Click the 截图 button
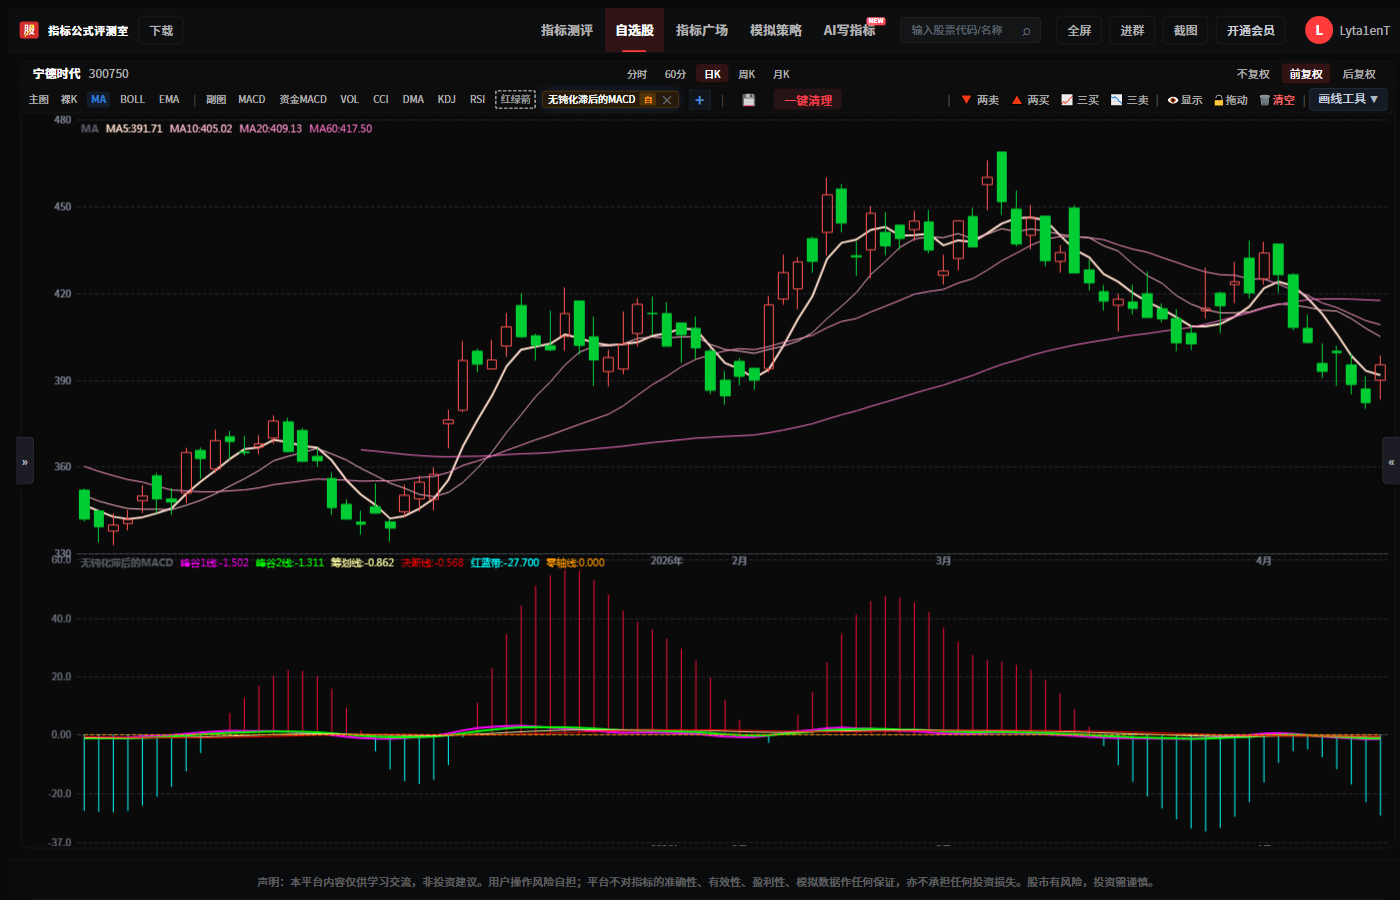Viewport: 1400px width, 900px height. (x=1185, y=31)
